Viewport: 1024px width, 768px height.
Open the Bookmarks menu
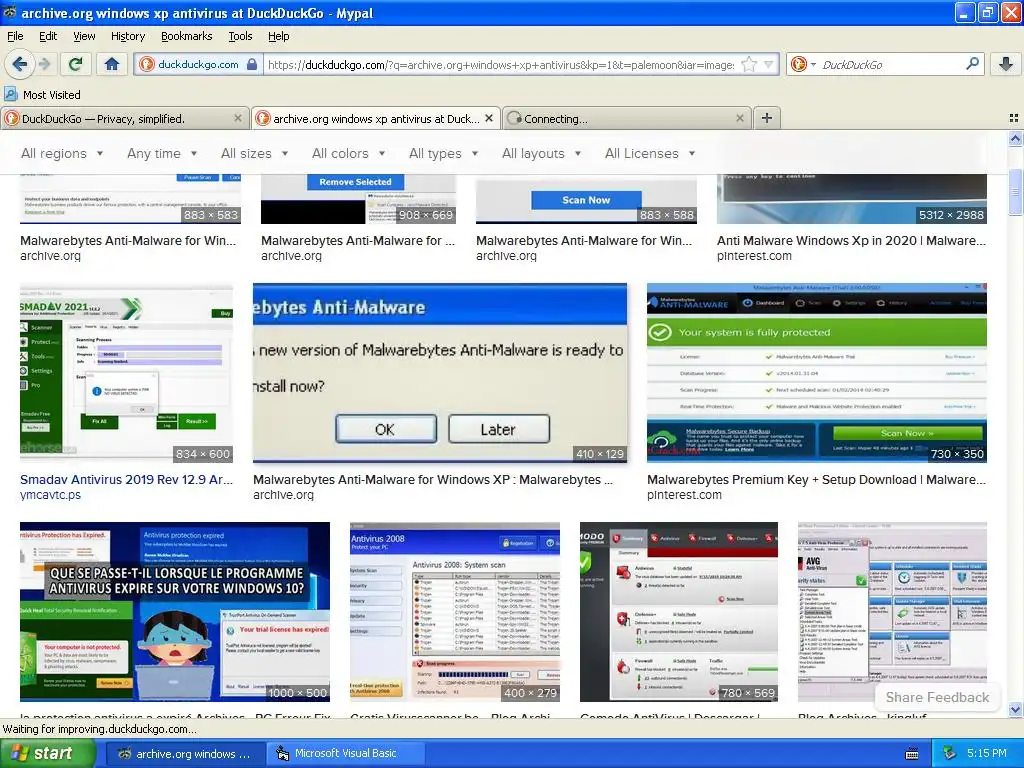(x=186, y=36)
